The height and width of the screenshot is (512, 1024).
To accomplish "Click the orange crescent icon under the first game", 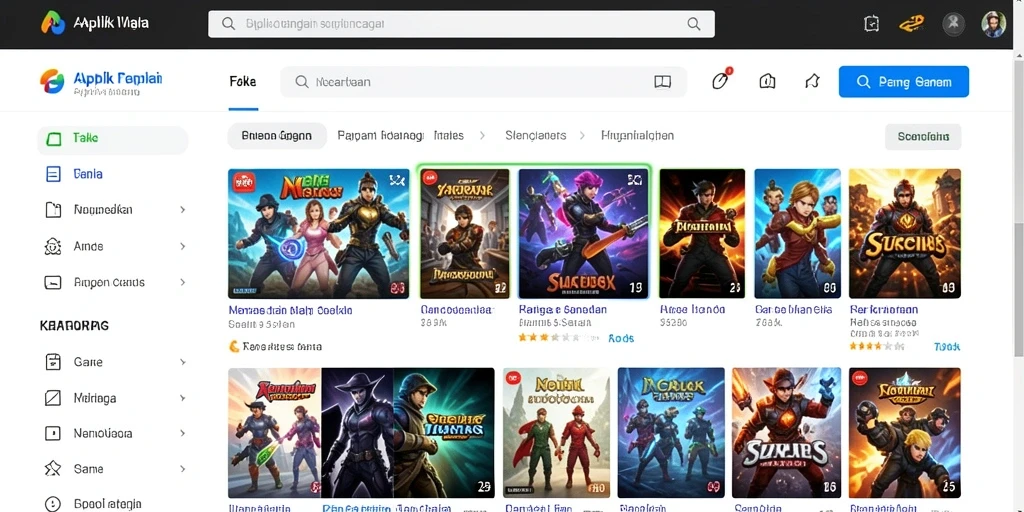I will pos(234,346).
